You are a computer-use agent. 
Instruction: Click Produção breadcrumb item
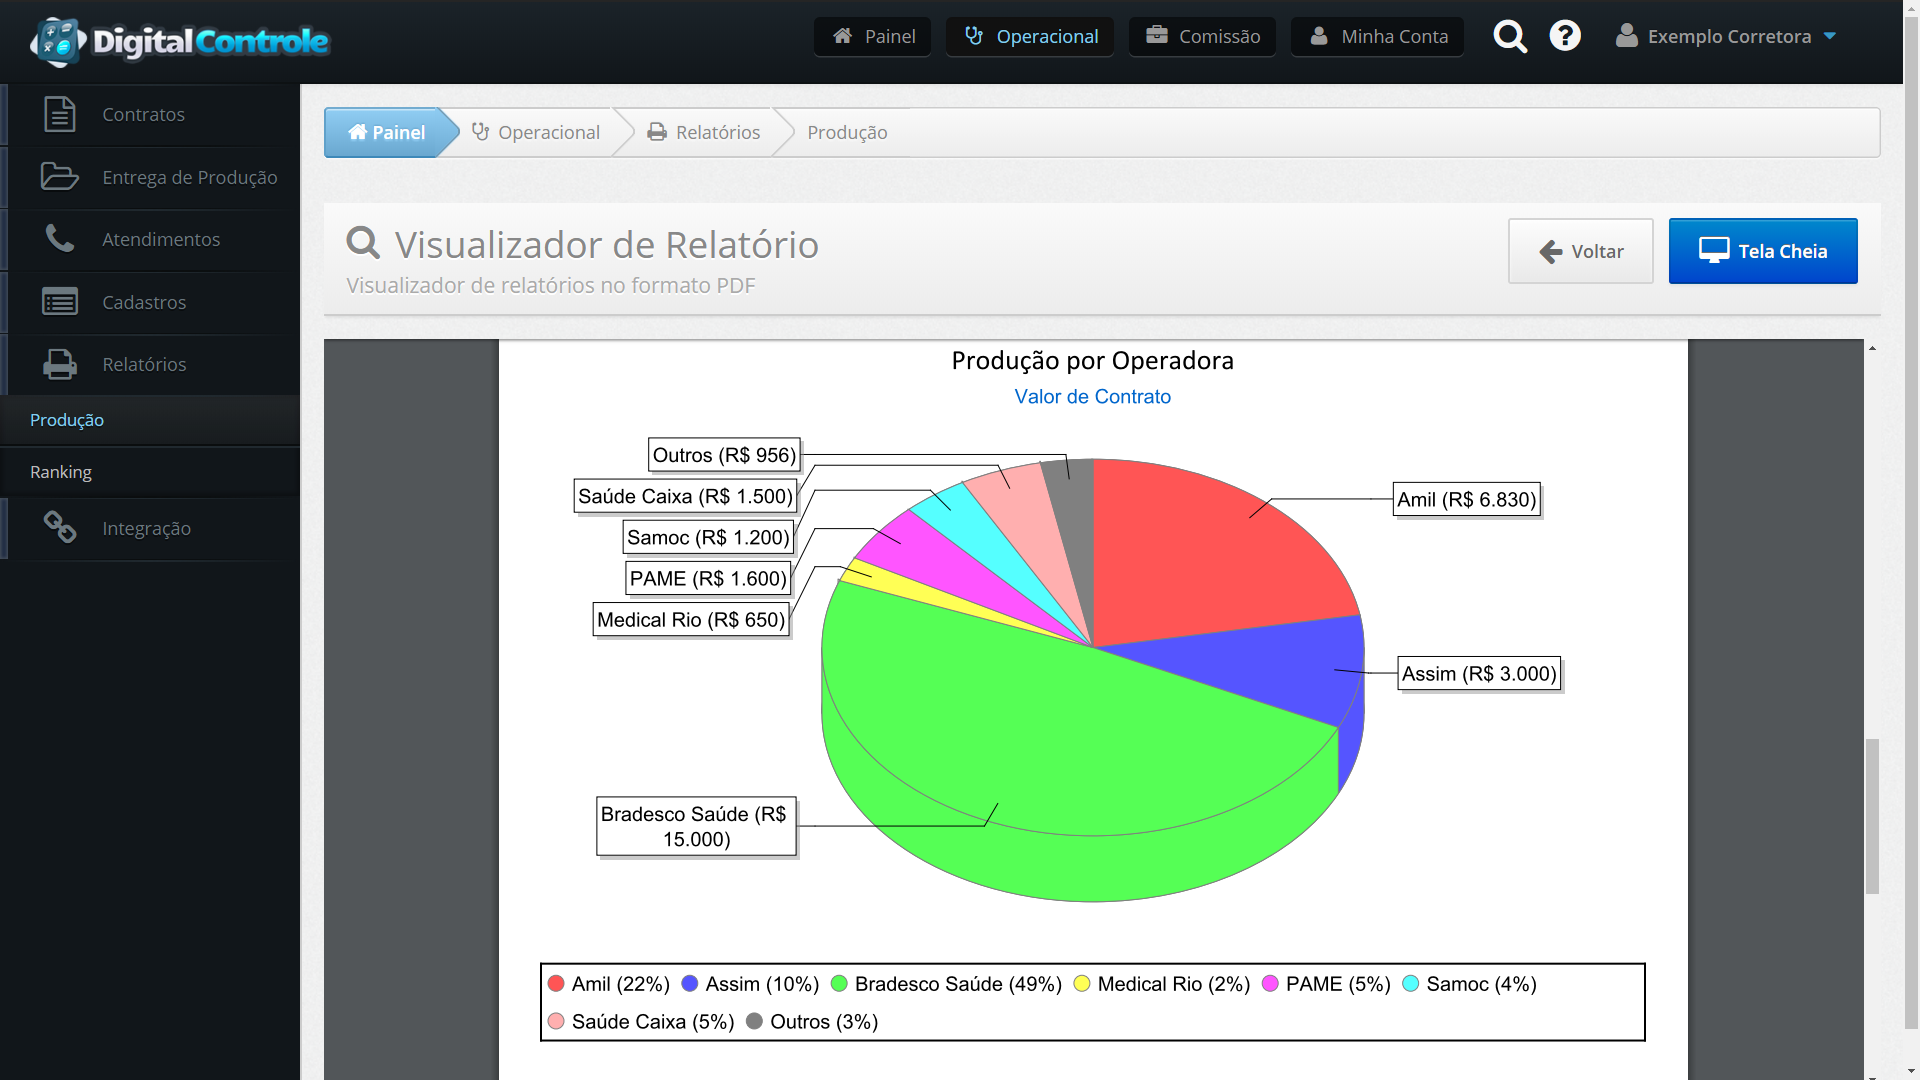click(x=847, y=132)
